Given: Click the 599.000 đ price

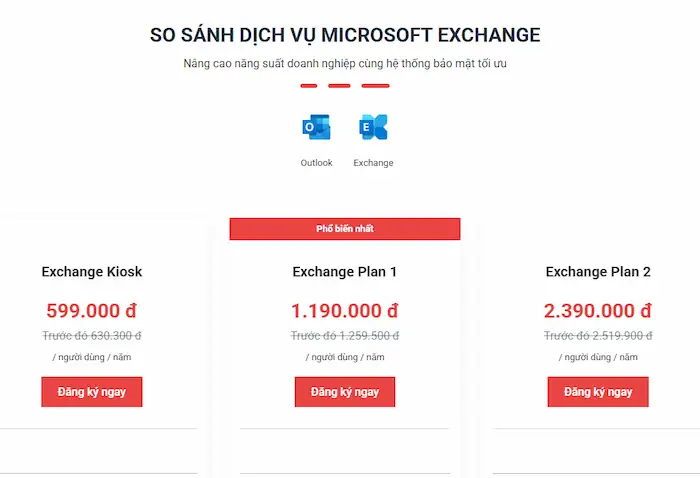Looking at the screenshot, I should (92, 310).
